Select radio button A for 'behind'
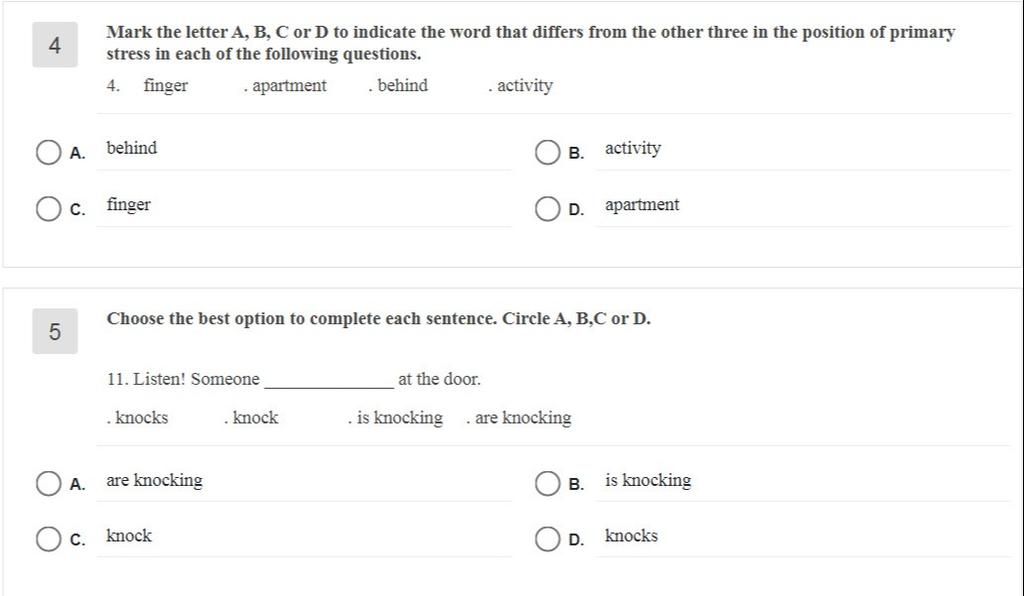Image resolution: width=1024 pixels, height=596 pixels. (48, 153)
